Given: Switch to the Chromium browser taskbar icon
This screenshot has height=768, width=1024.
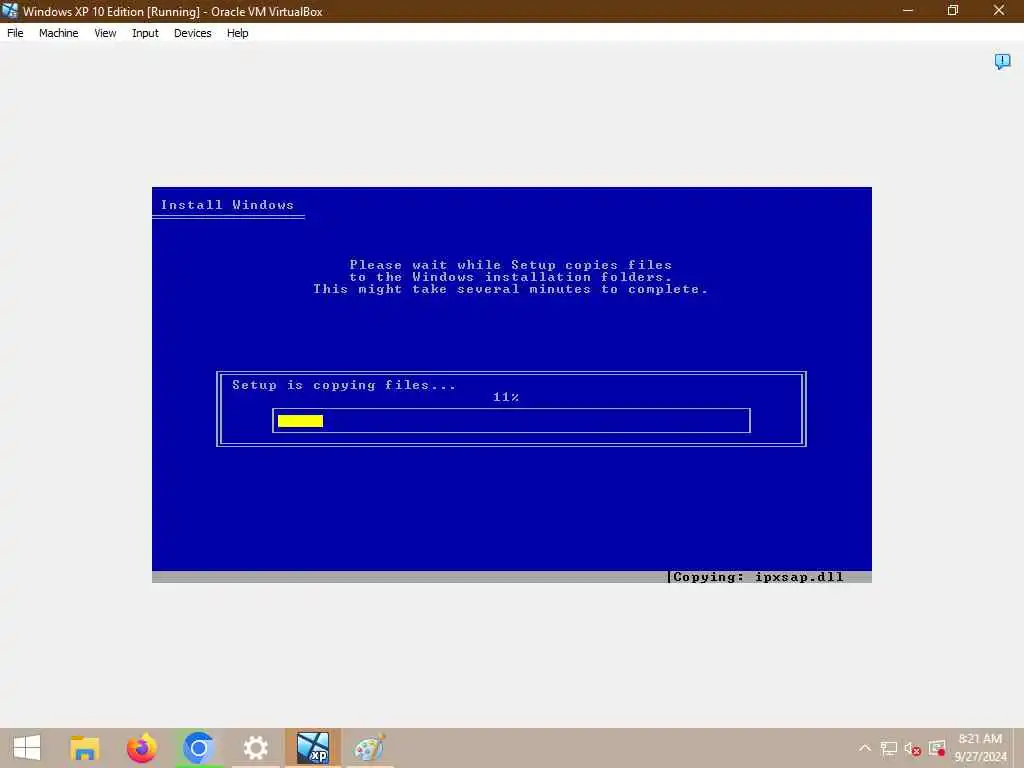Looking at the screenshot, I should pos(199,748).
